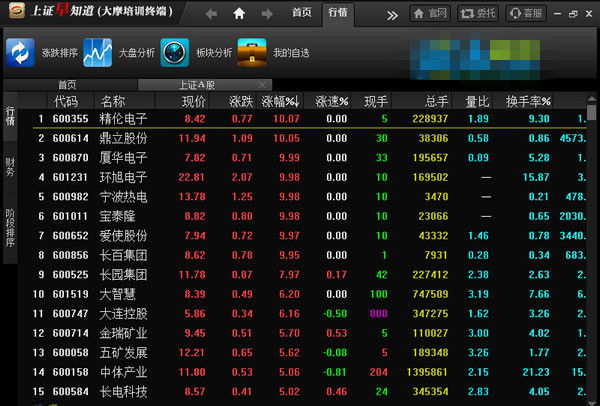Click the 我的自选 briefcase icon
600x406 pixels.
(252, 52)
